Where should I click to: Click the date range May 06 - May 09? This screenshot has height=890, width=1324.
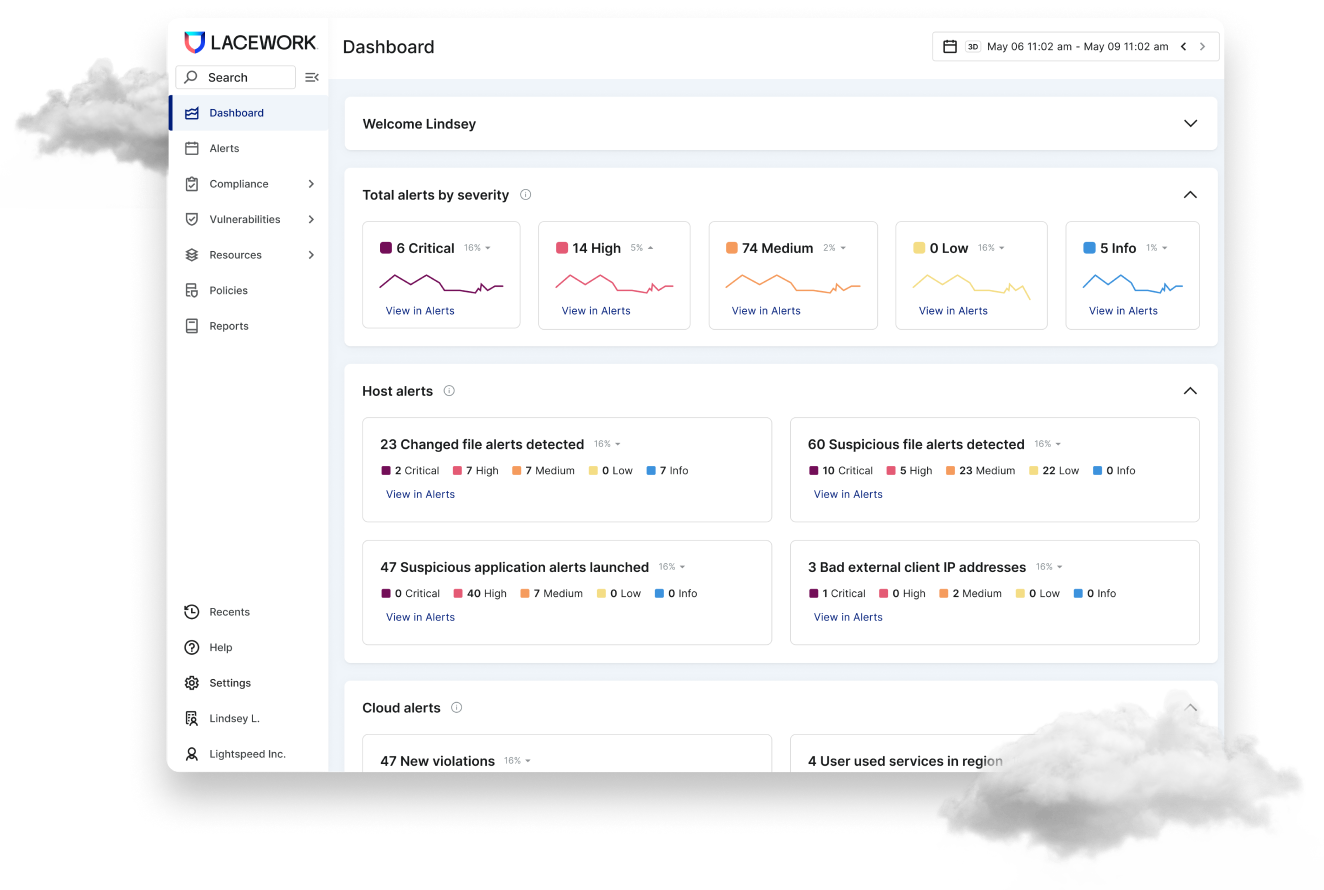pyautogui.click(x=1077, y=46)
